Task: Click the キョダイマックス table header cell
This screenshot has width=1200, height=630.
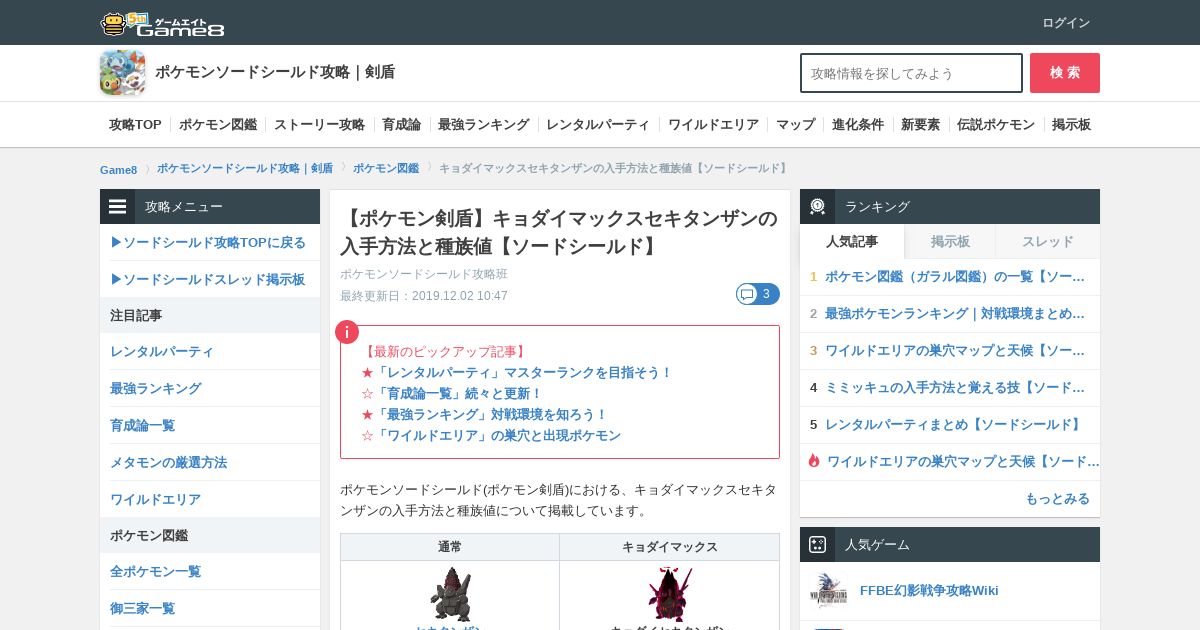Action: click(x=670, y=547)
